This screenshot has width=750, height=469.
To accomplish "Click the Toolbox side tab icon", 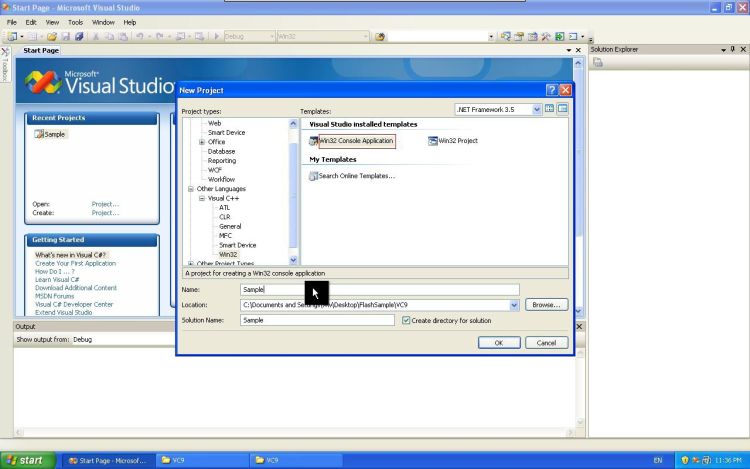I will [x=5, y=52].
